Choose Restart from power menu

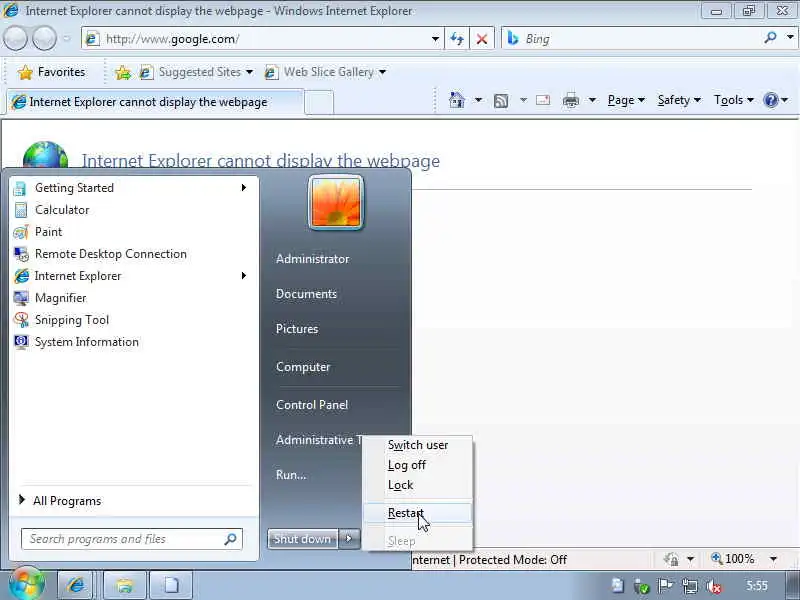(417, 513)
